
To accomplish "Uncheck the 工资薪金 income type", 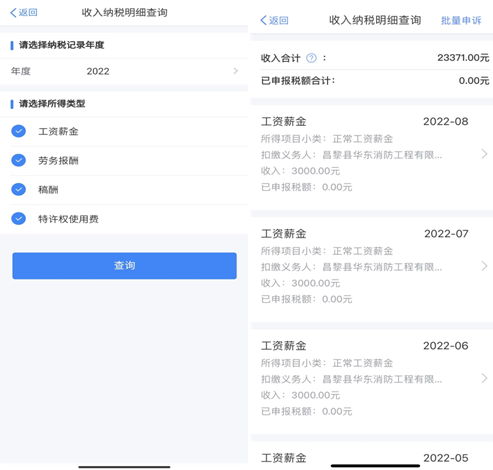I will [19, 131].
